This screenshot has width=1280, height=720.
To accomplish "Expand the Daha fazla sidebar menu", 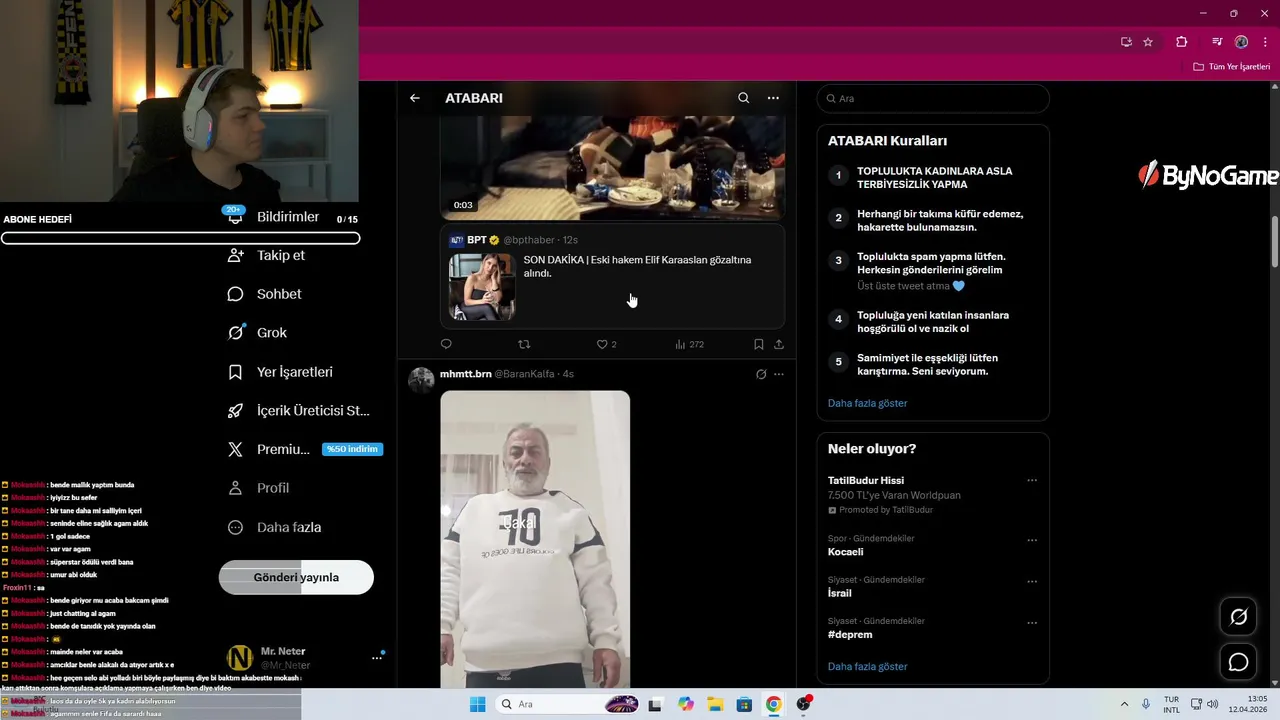I will [275, 527].
